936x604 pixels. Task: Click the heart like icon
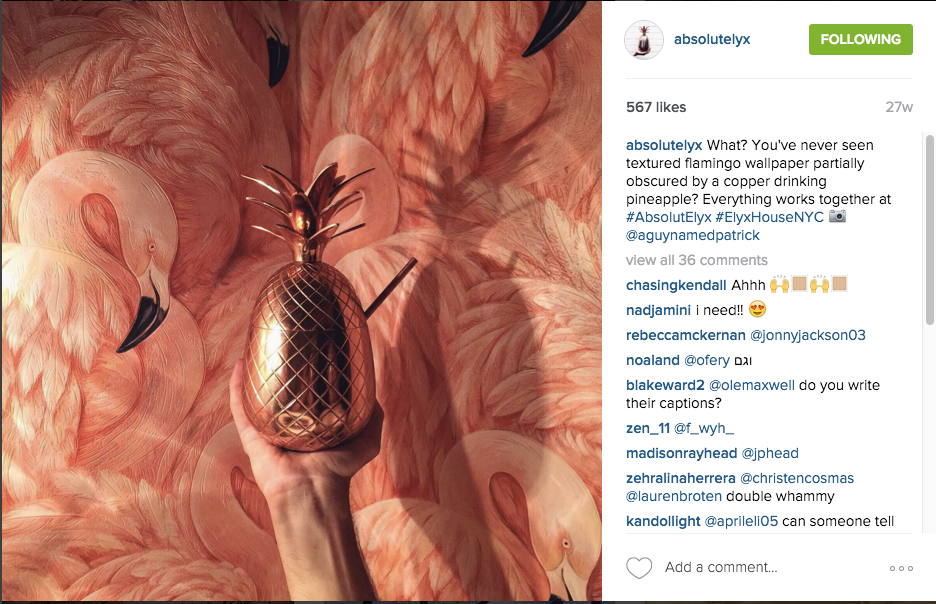639,568
